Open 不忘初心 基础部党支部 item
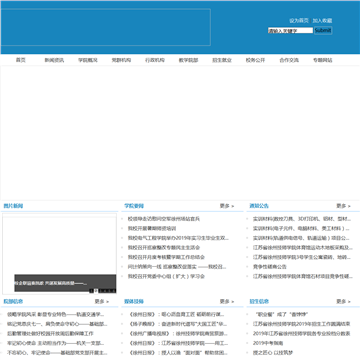The width and height of the screenshot is (360, 360). point(57,353)
